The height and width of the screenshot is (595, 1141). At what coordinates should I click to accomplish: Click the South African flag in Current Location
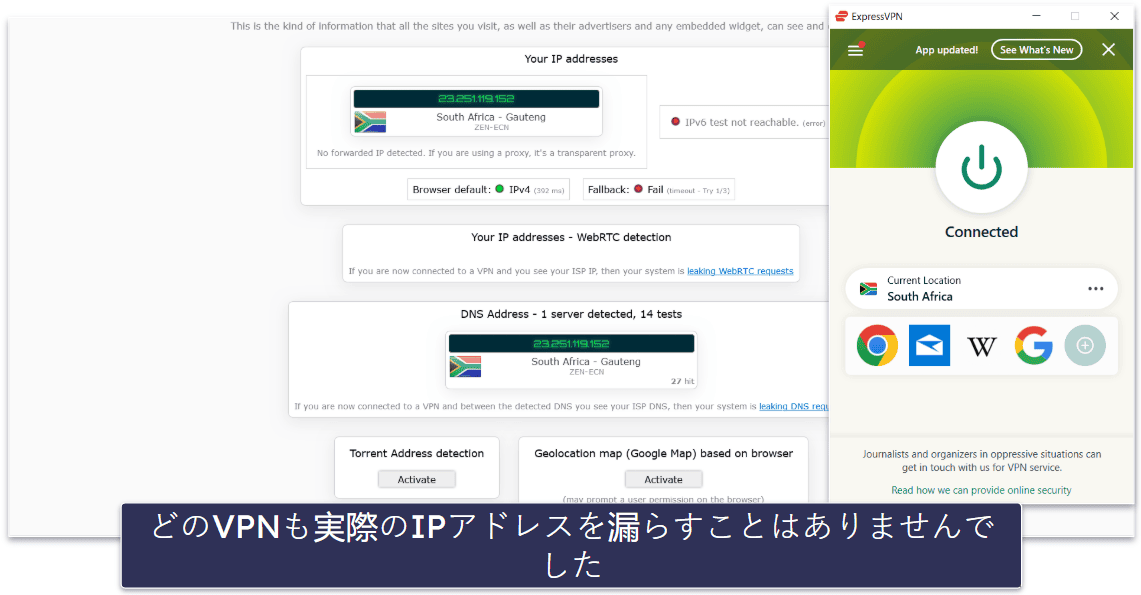click(x=868, y=289)
